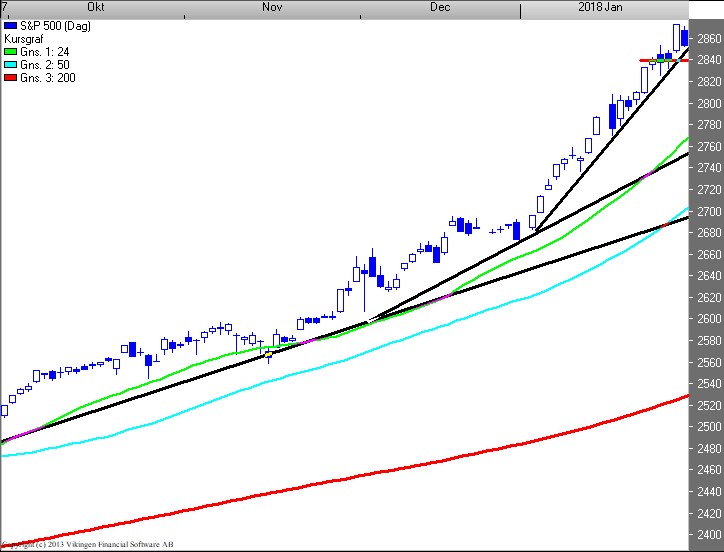Select the 'S&P 500 (Dag)' legend label

[x=55, y=26]
